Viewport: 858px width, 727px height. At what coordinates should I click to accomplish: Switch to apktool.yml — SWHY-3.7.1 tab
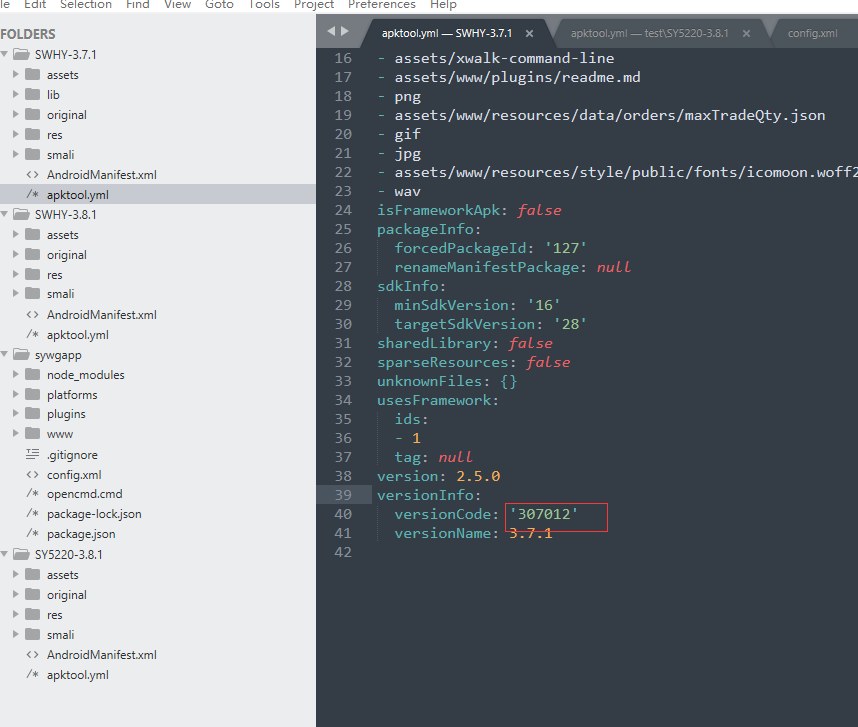[447, 33]
